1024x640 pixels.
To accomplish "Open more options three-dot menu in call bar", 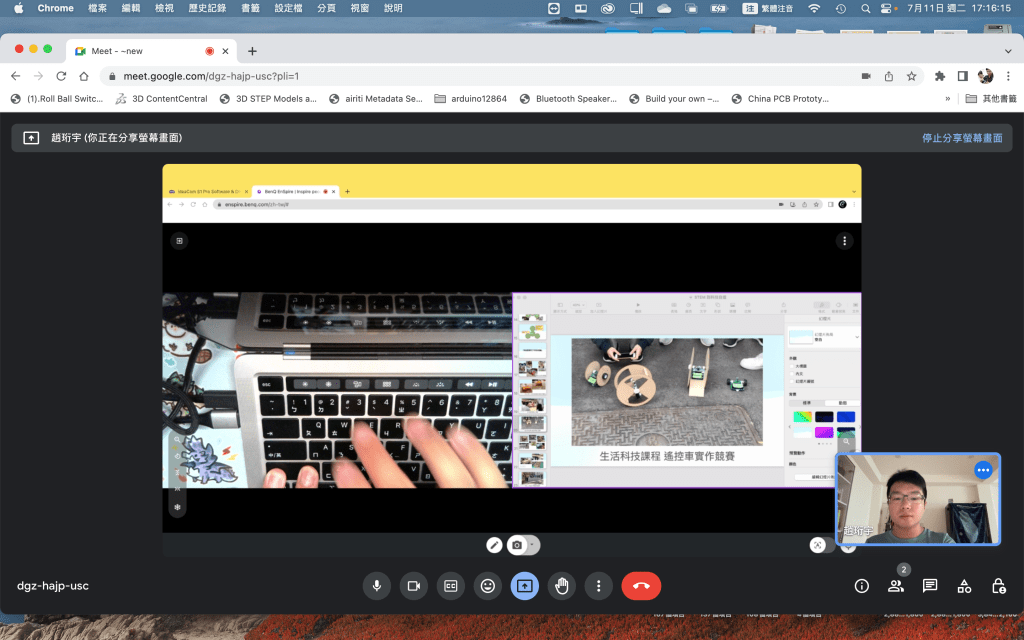I will coord(598,586).
